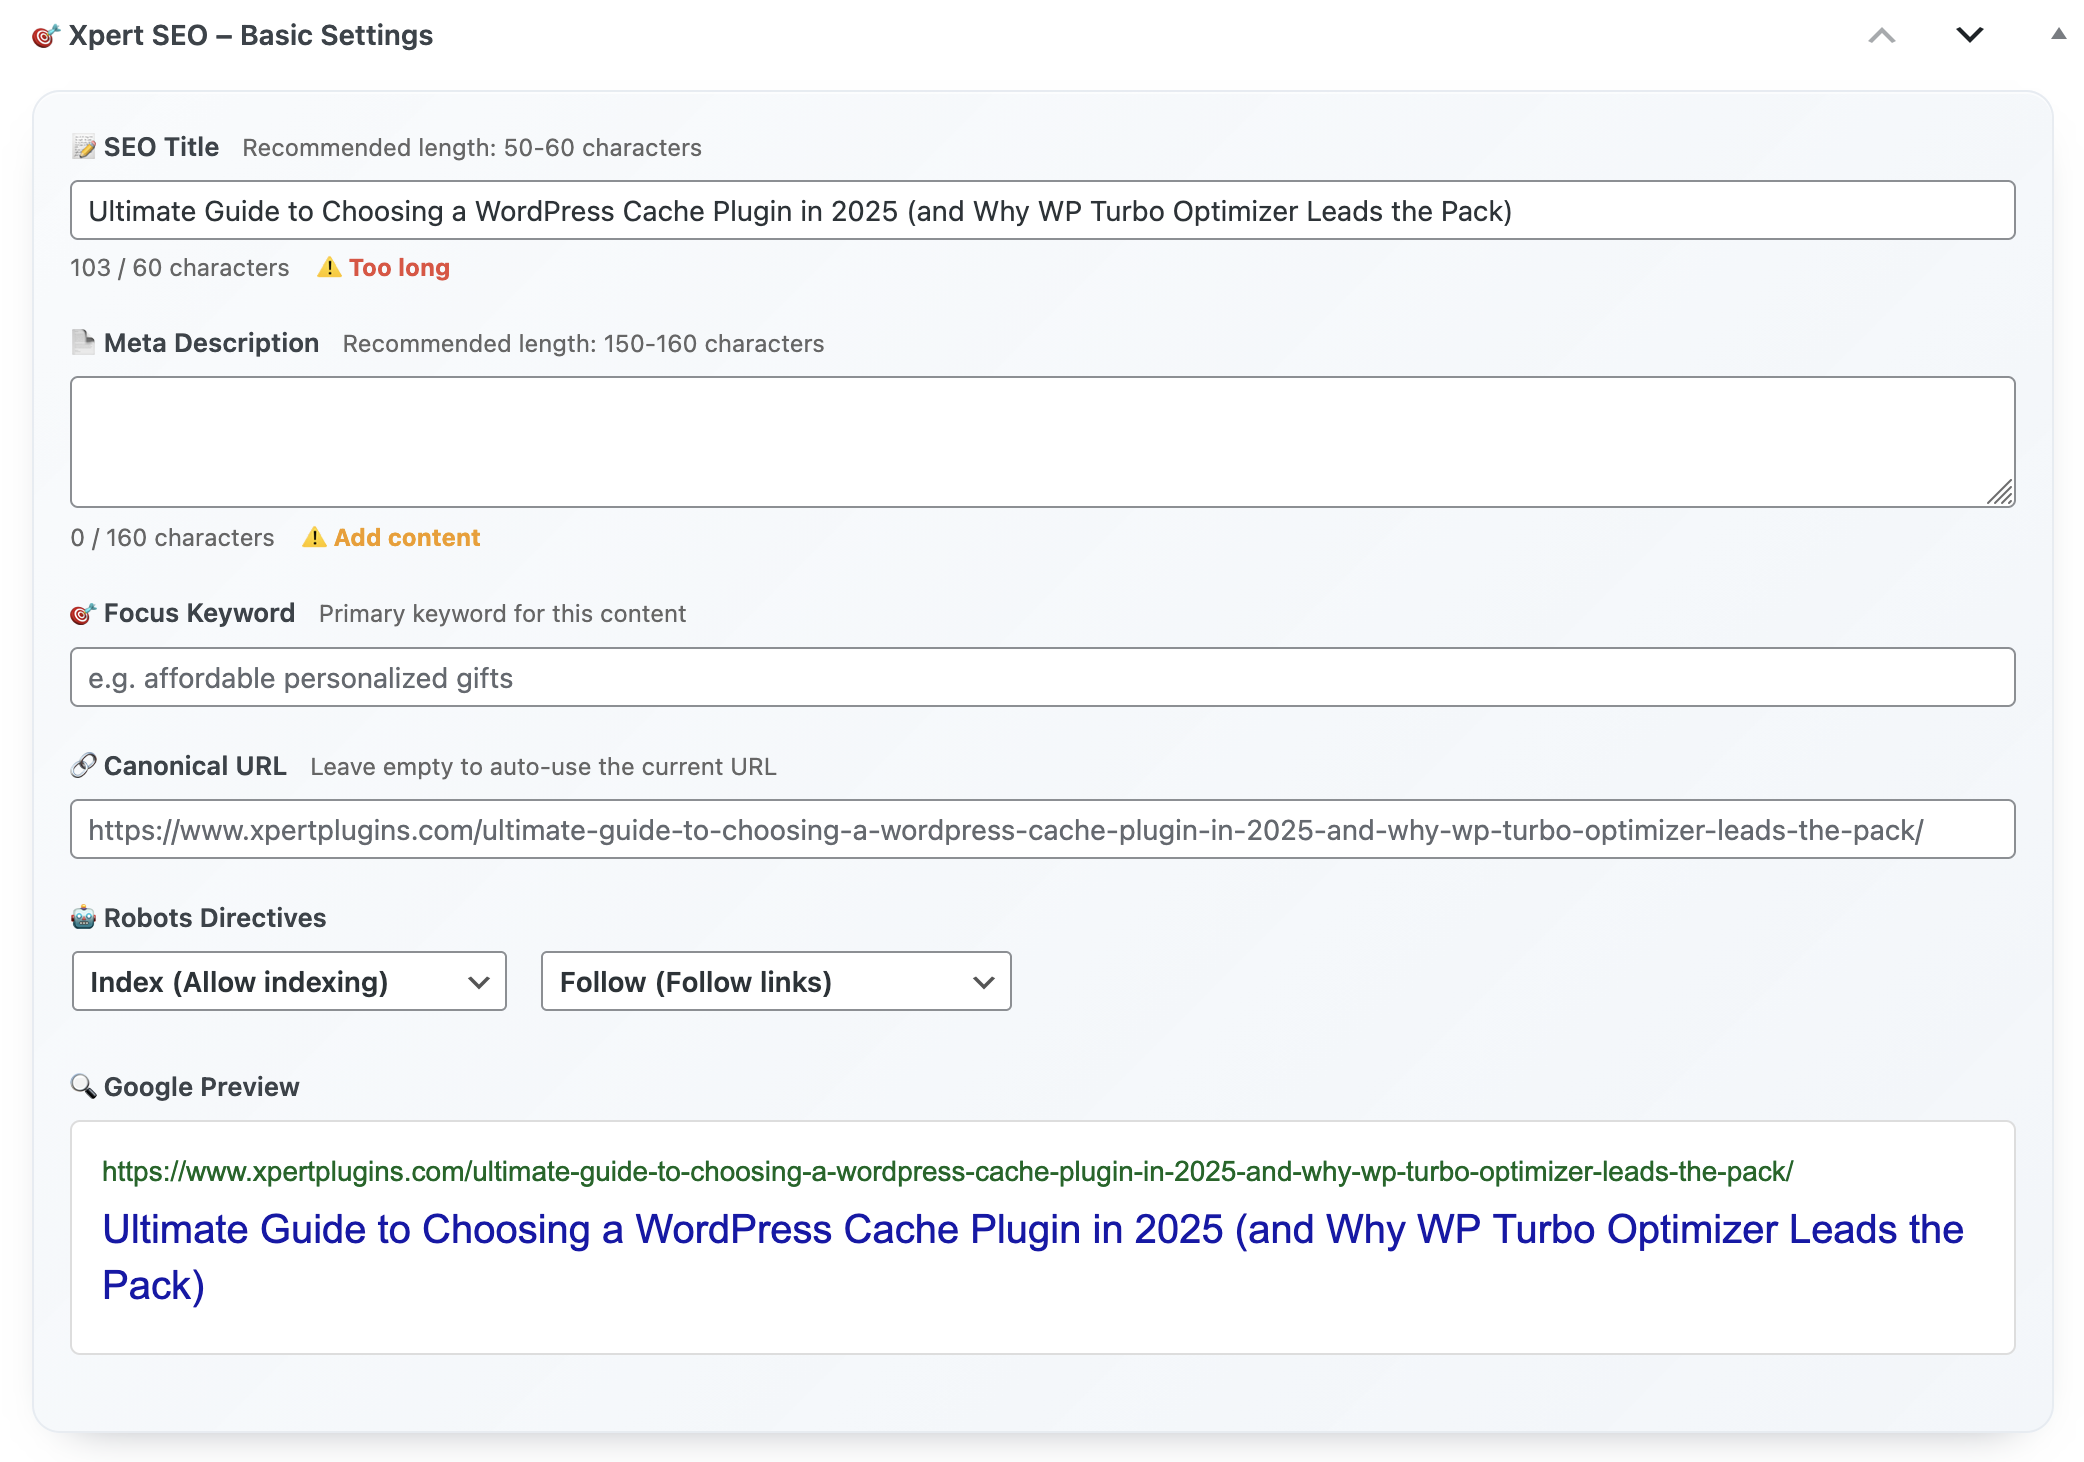Click the warning icon beside Add content
Screen dimensions: 2084x1462
click(x=314, y=538)
